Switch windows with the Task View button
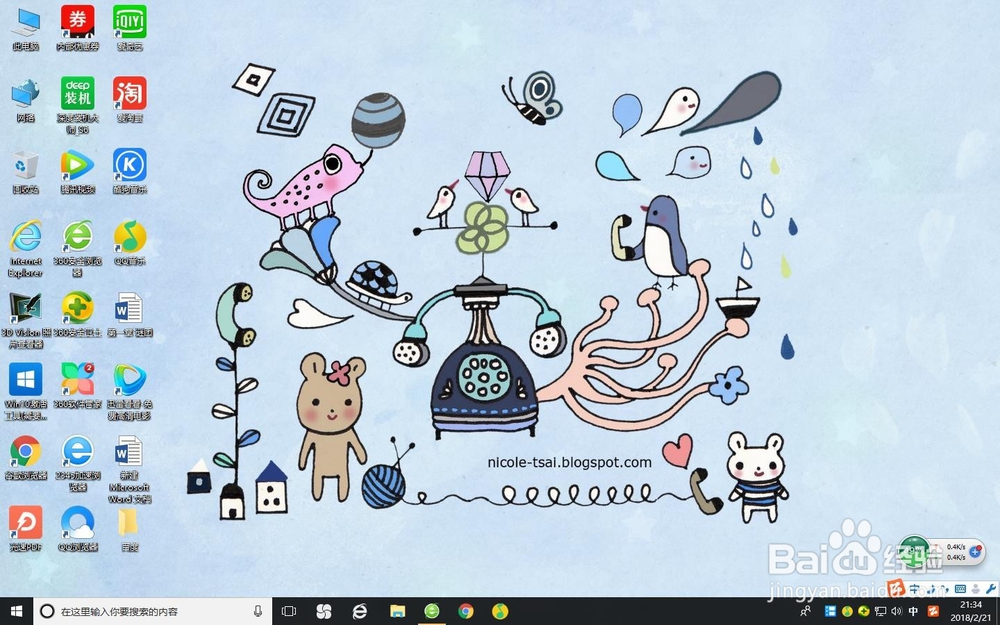Screen dimensions: 1000x625 tap(288, 611)
